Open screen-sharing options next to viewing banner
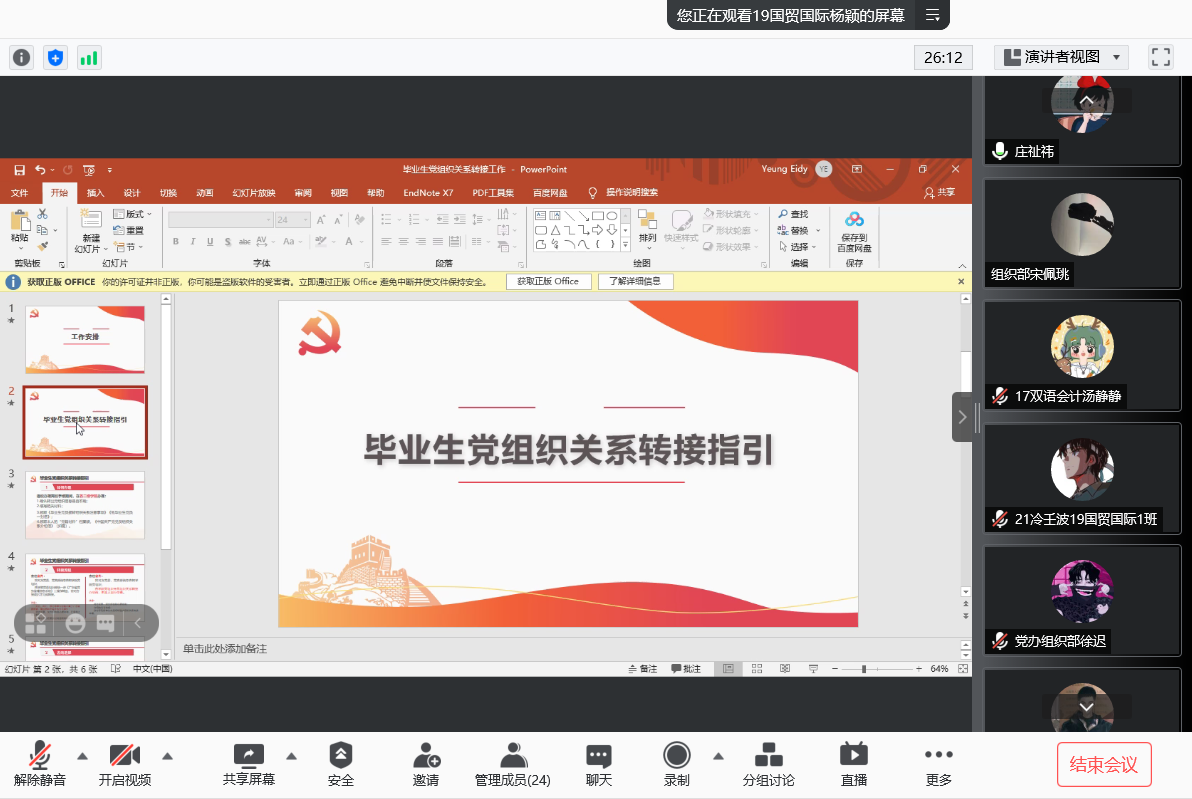Image resolution: width=1192 pixels, height=799 pixels. click(x=932, y=15)
